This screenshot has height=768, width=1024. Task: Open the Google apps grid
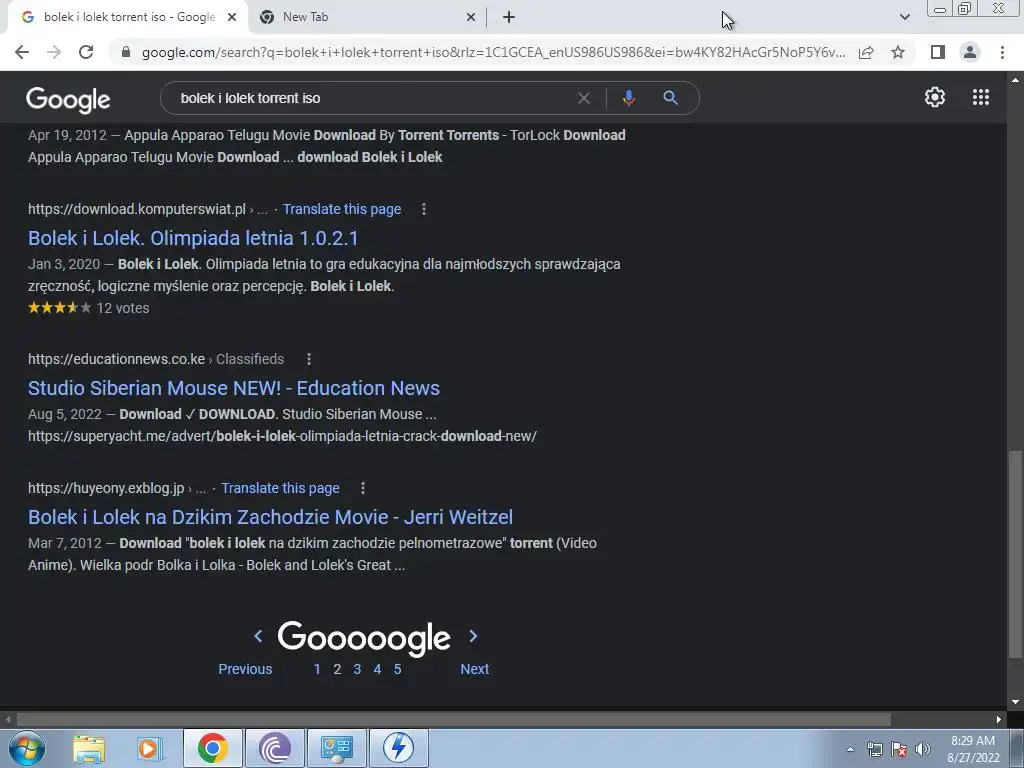tap(981, 97)
